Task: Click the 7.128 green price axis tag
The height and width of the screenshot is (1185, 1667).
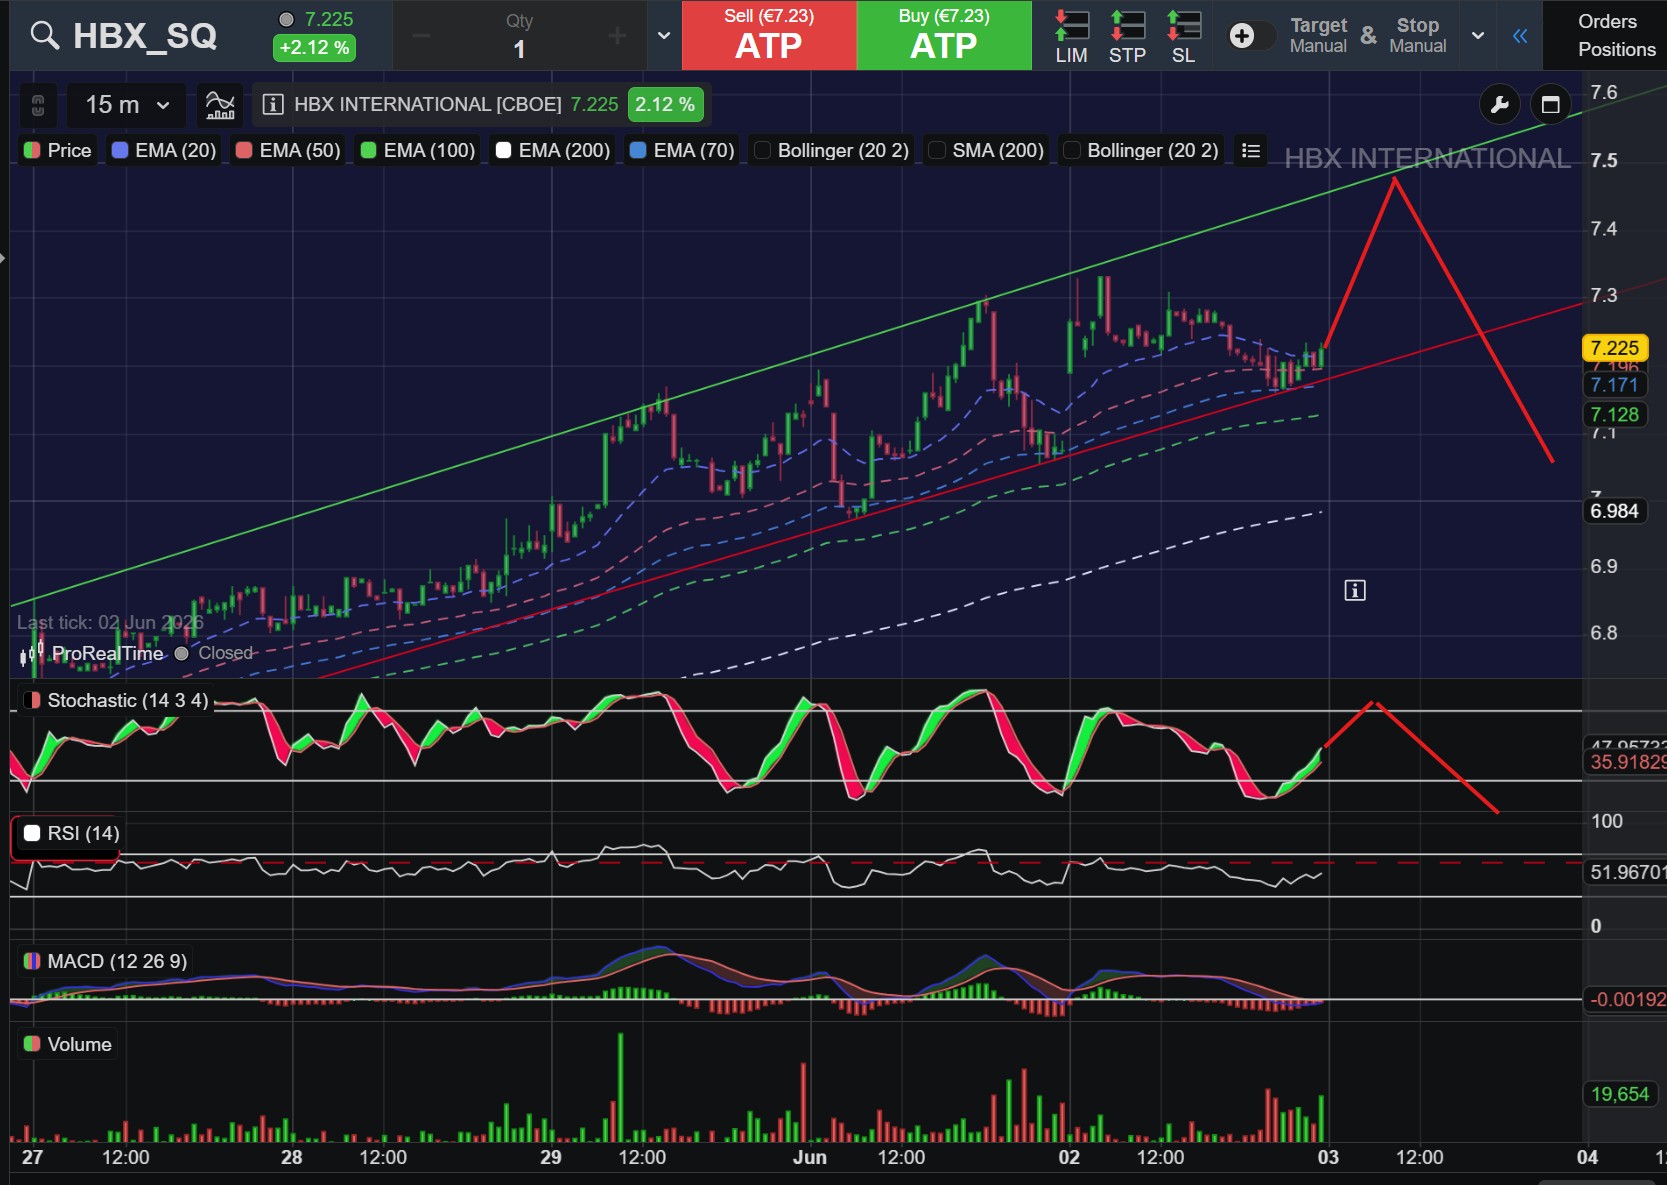Action: (1614, 414)
